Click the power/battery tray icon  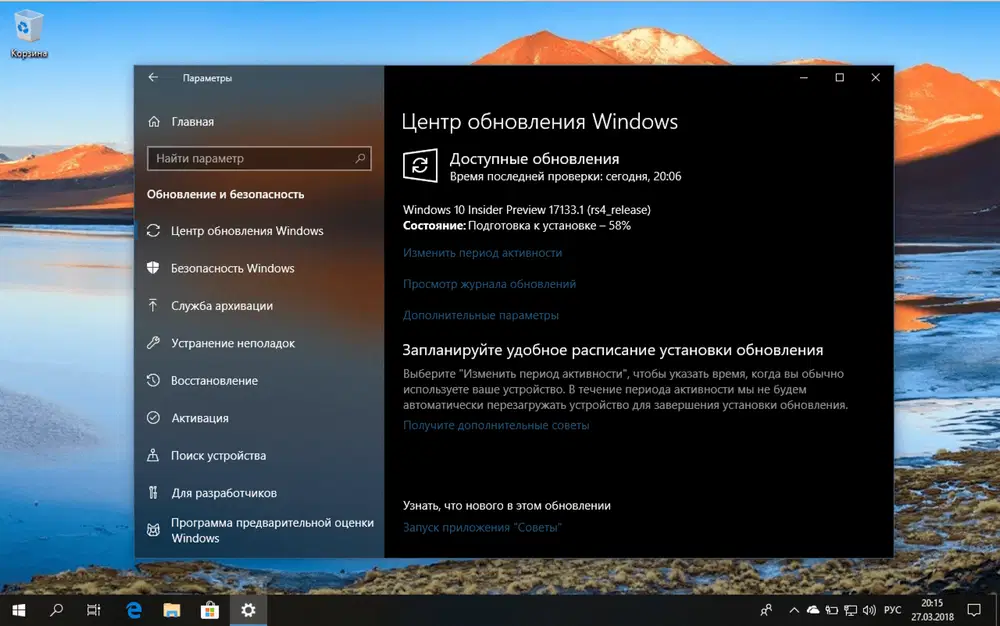click(832, 610)
